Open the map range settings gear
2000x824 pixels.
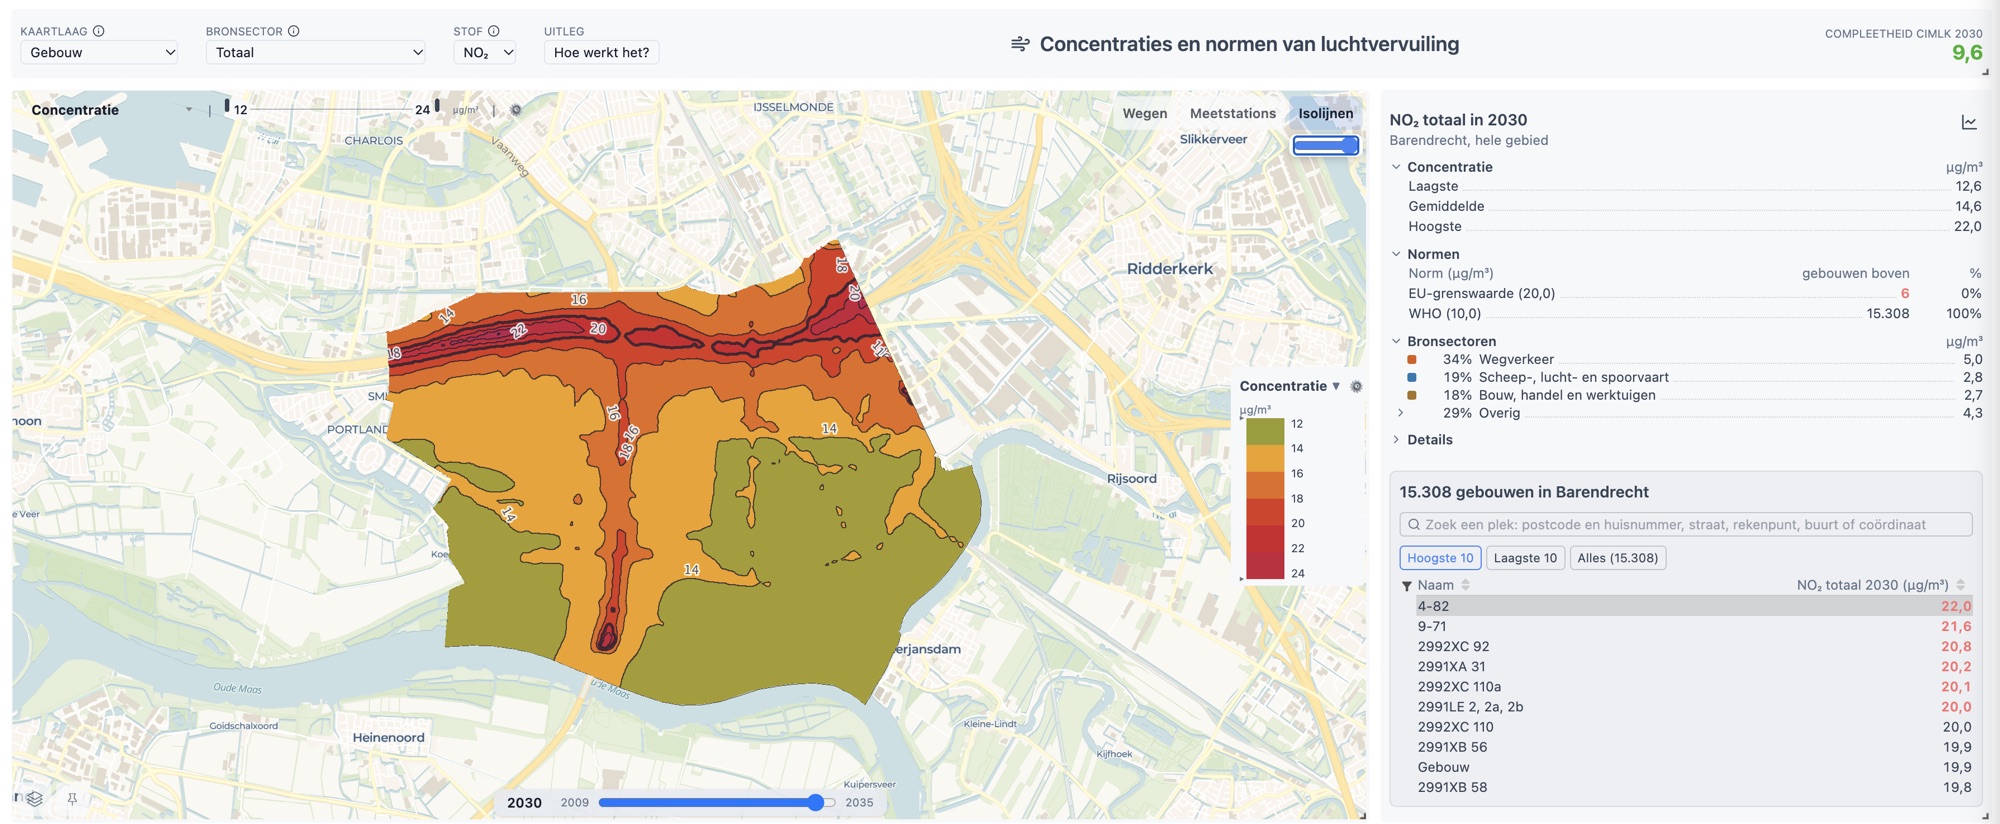click(516, 110)
